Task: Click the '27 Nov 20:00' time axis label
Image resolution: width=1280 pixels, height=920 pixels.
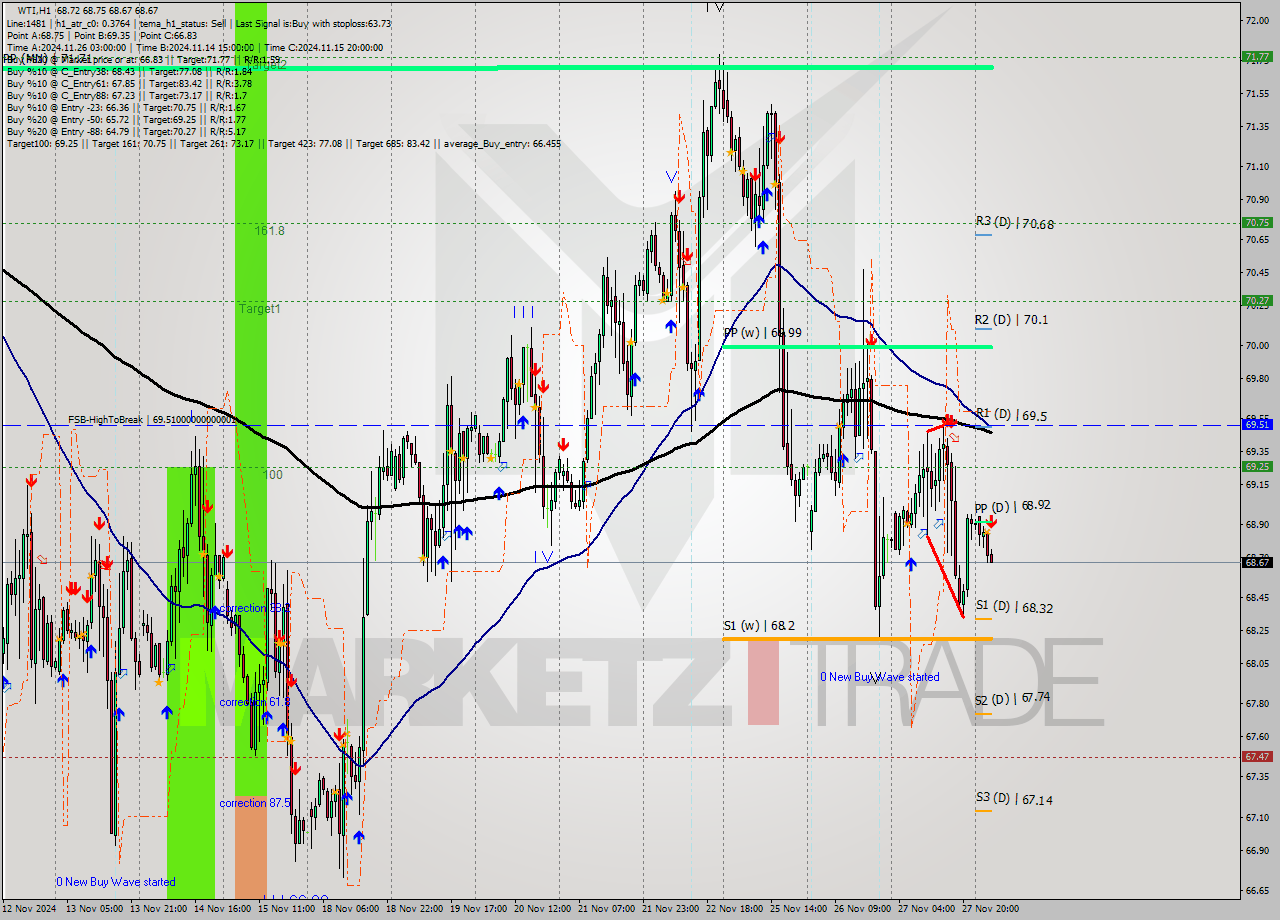Action: [x=990, y=909]
